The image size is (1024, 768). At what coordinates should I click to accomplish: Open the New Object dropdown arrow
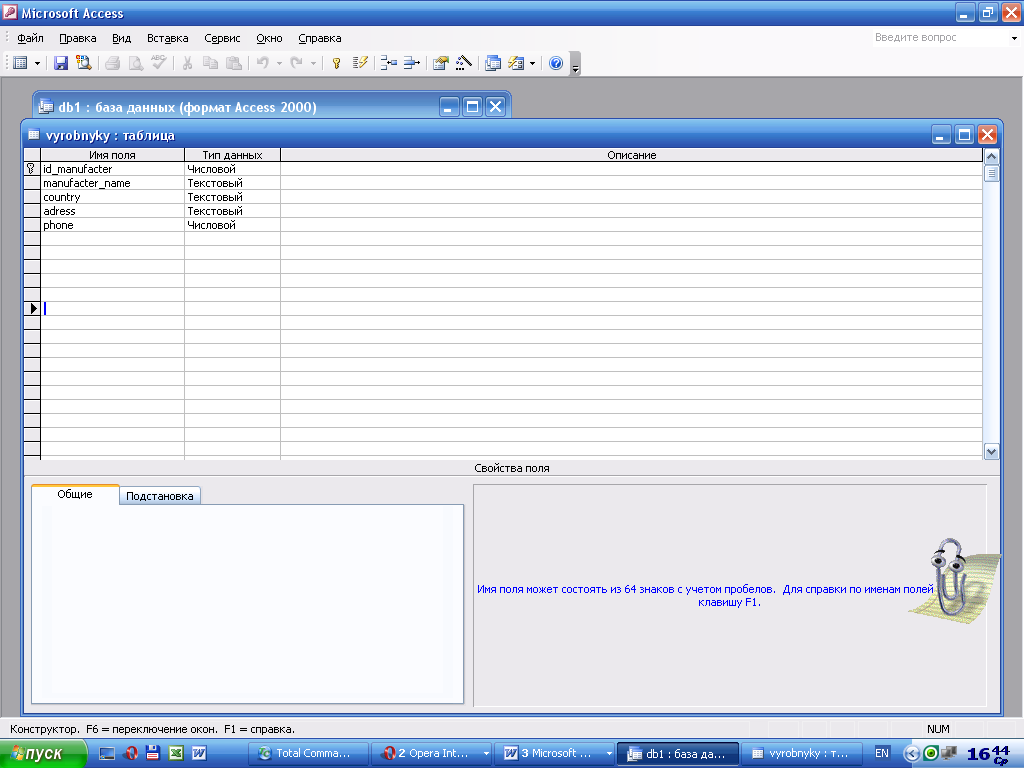[x=532, y=63]
